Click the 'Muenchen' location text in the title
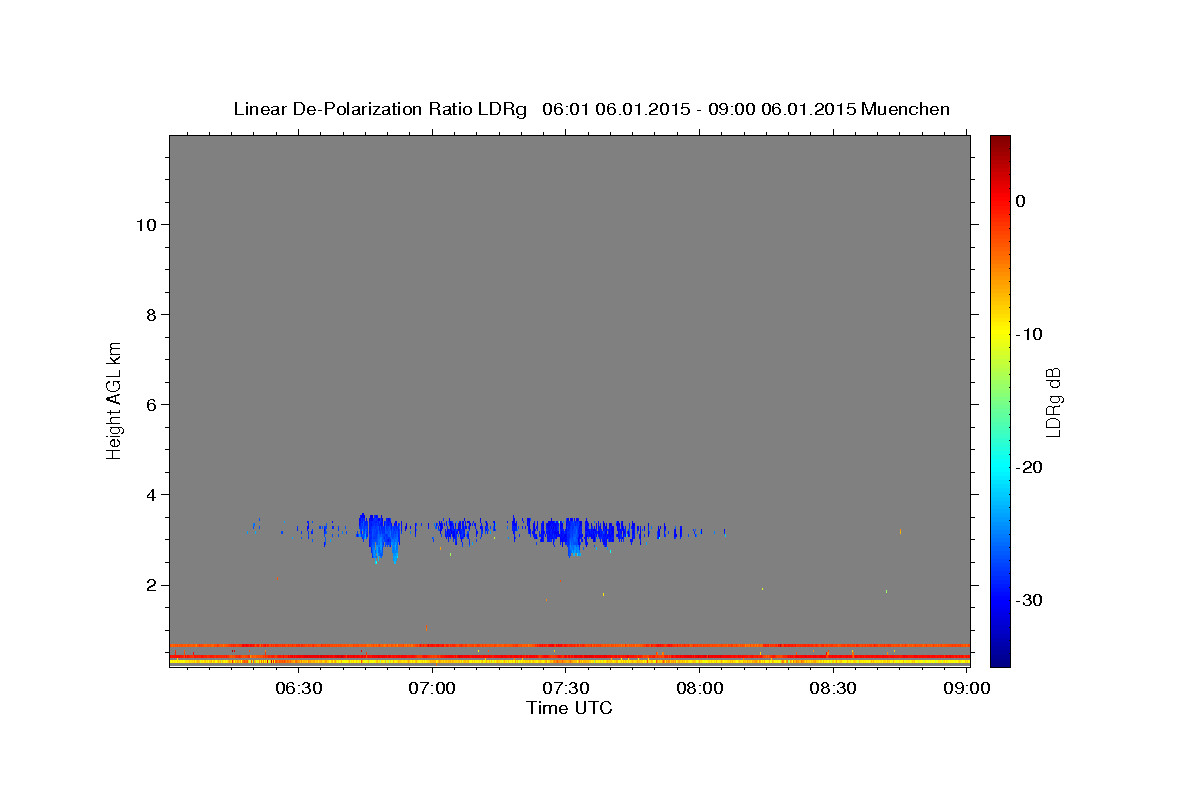 [x=907, y=109]
